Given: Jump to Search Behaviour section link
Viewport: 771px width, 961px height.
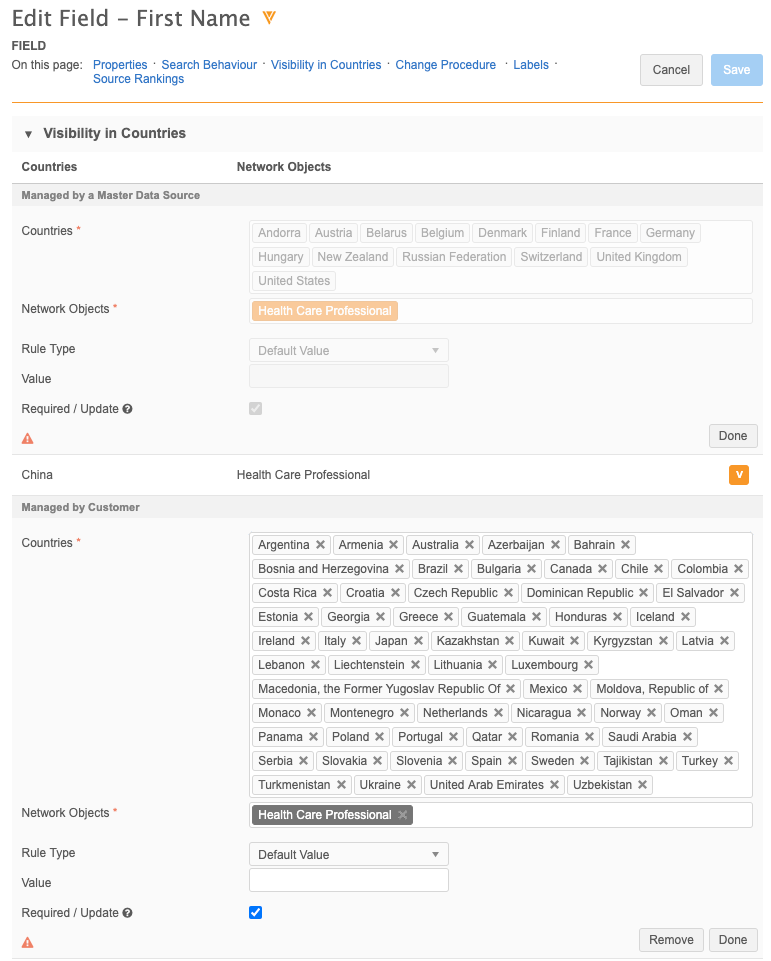Looking at the screenshot, I should coord(209,65).
